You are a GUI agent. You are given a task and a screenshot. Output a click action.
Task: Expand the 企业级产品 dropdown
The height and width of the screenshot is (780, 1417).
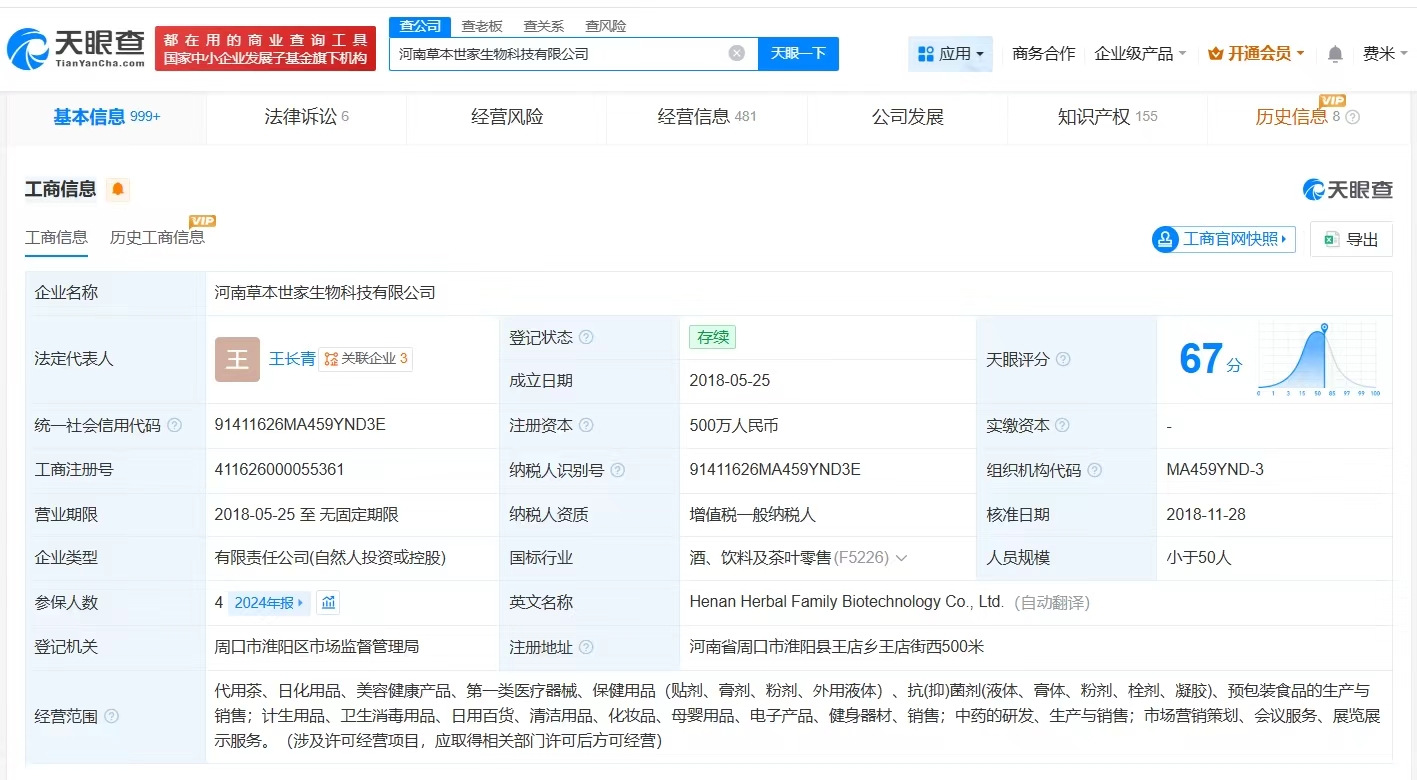point(1140,54)
